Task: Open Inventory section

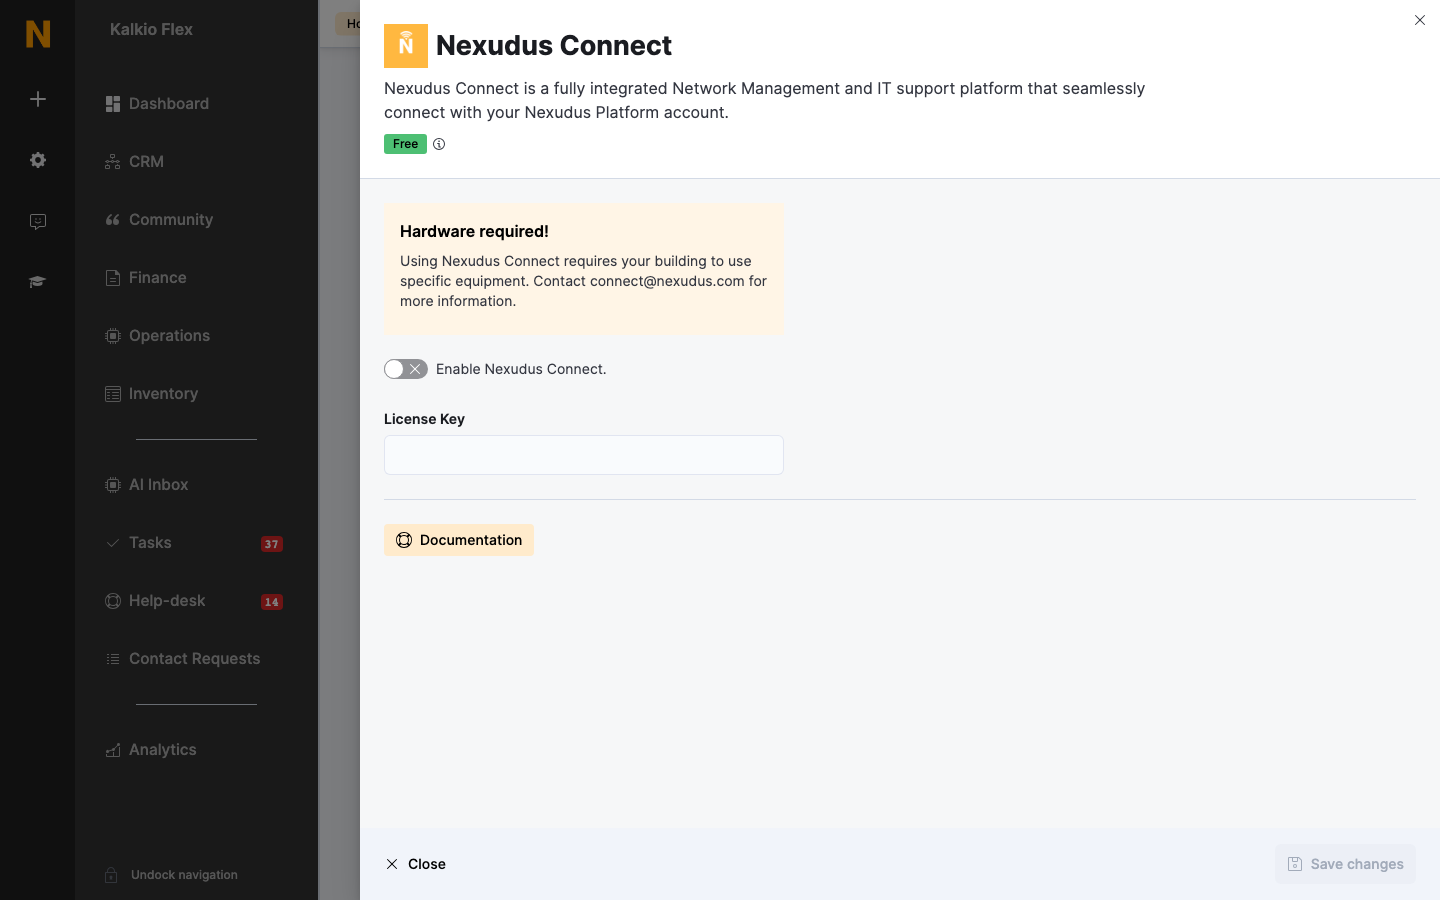Action: [152, 394]
